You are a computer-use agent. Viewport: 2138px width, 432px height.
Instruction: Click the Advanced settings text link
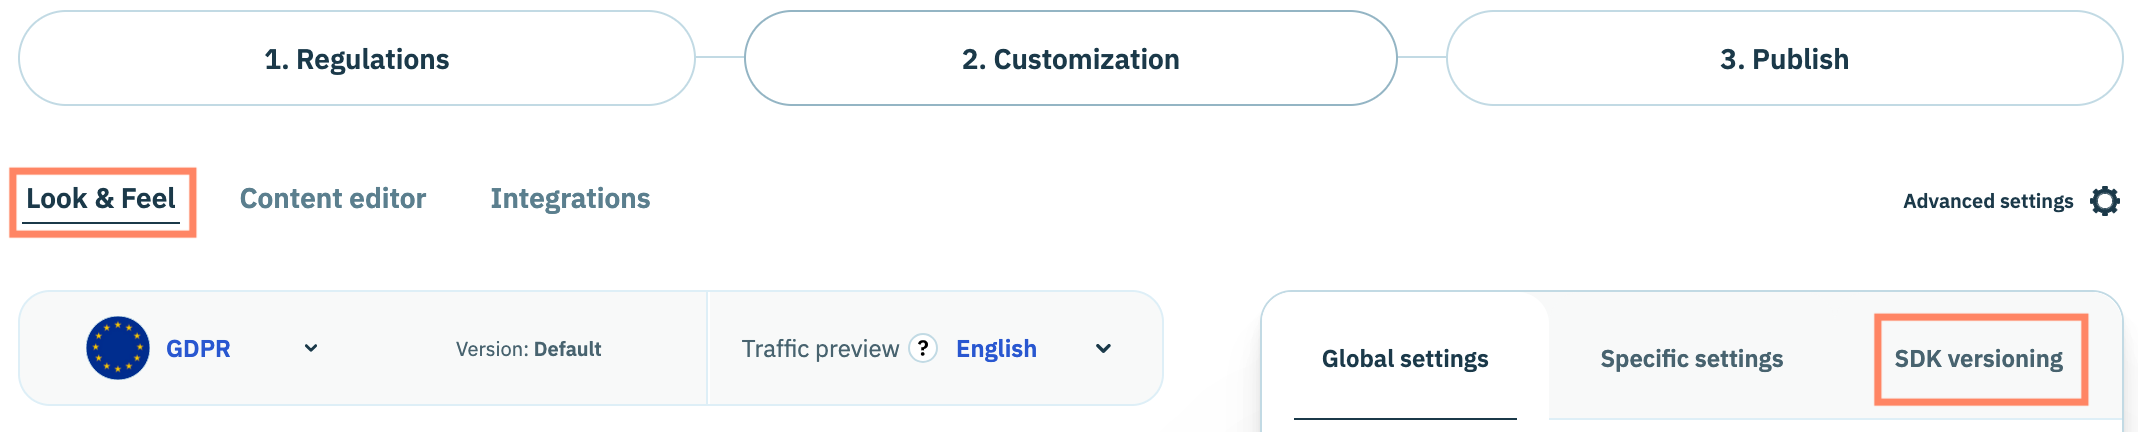coord(1987,201)
